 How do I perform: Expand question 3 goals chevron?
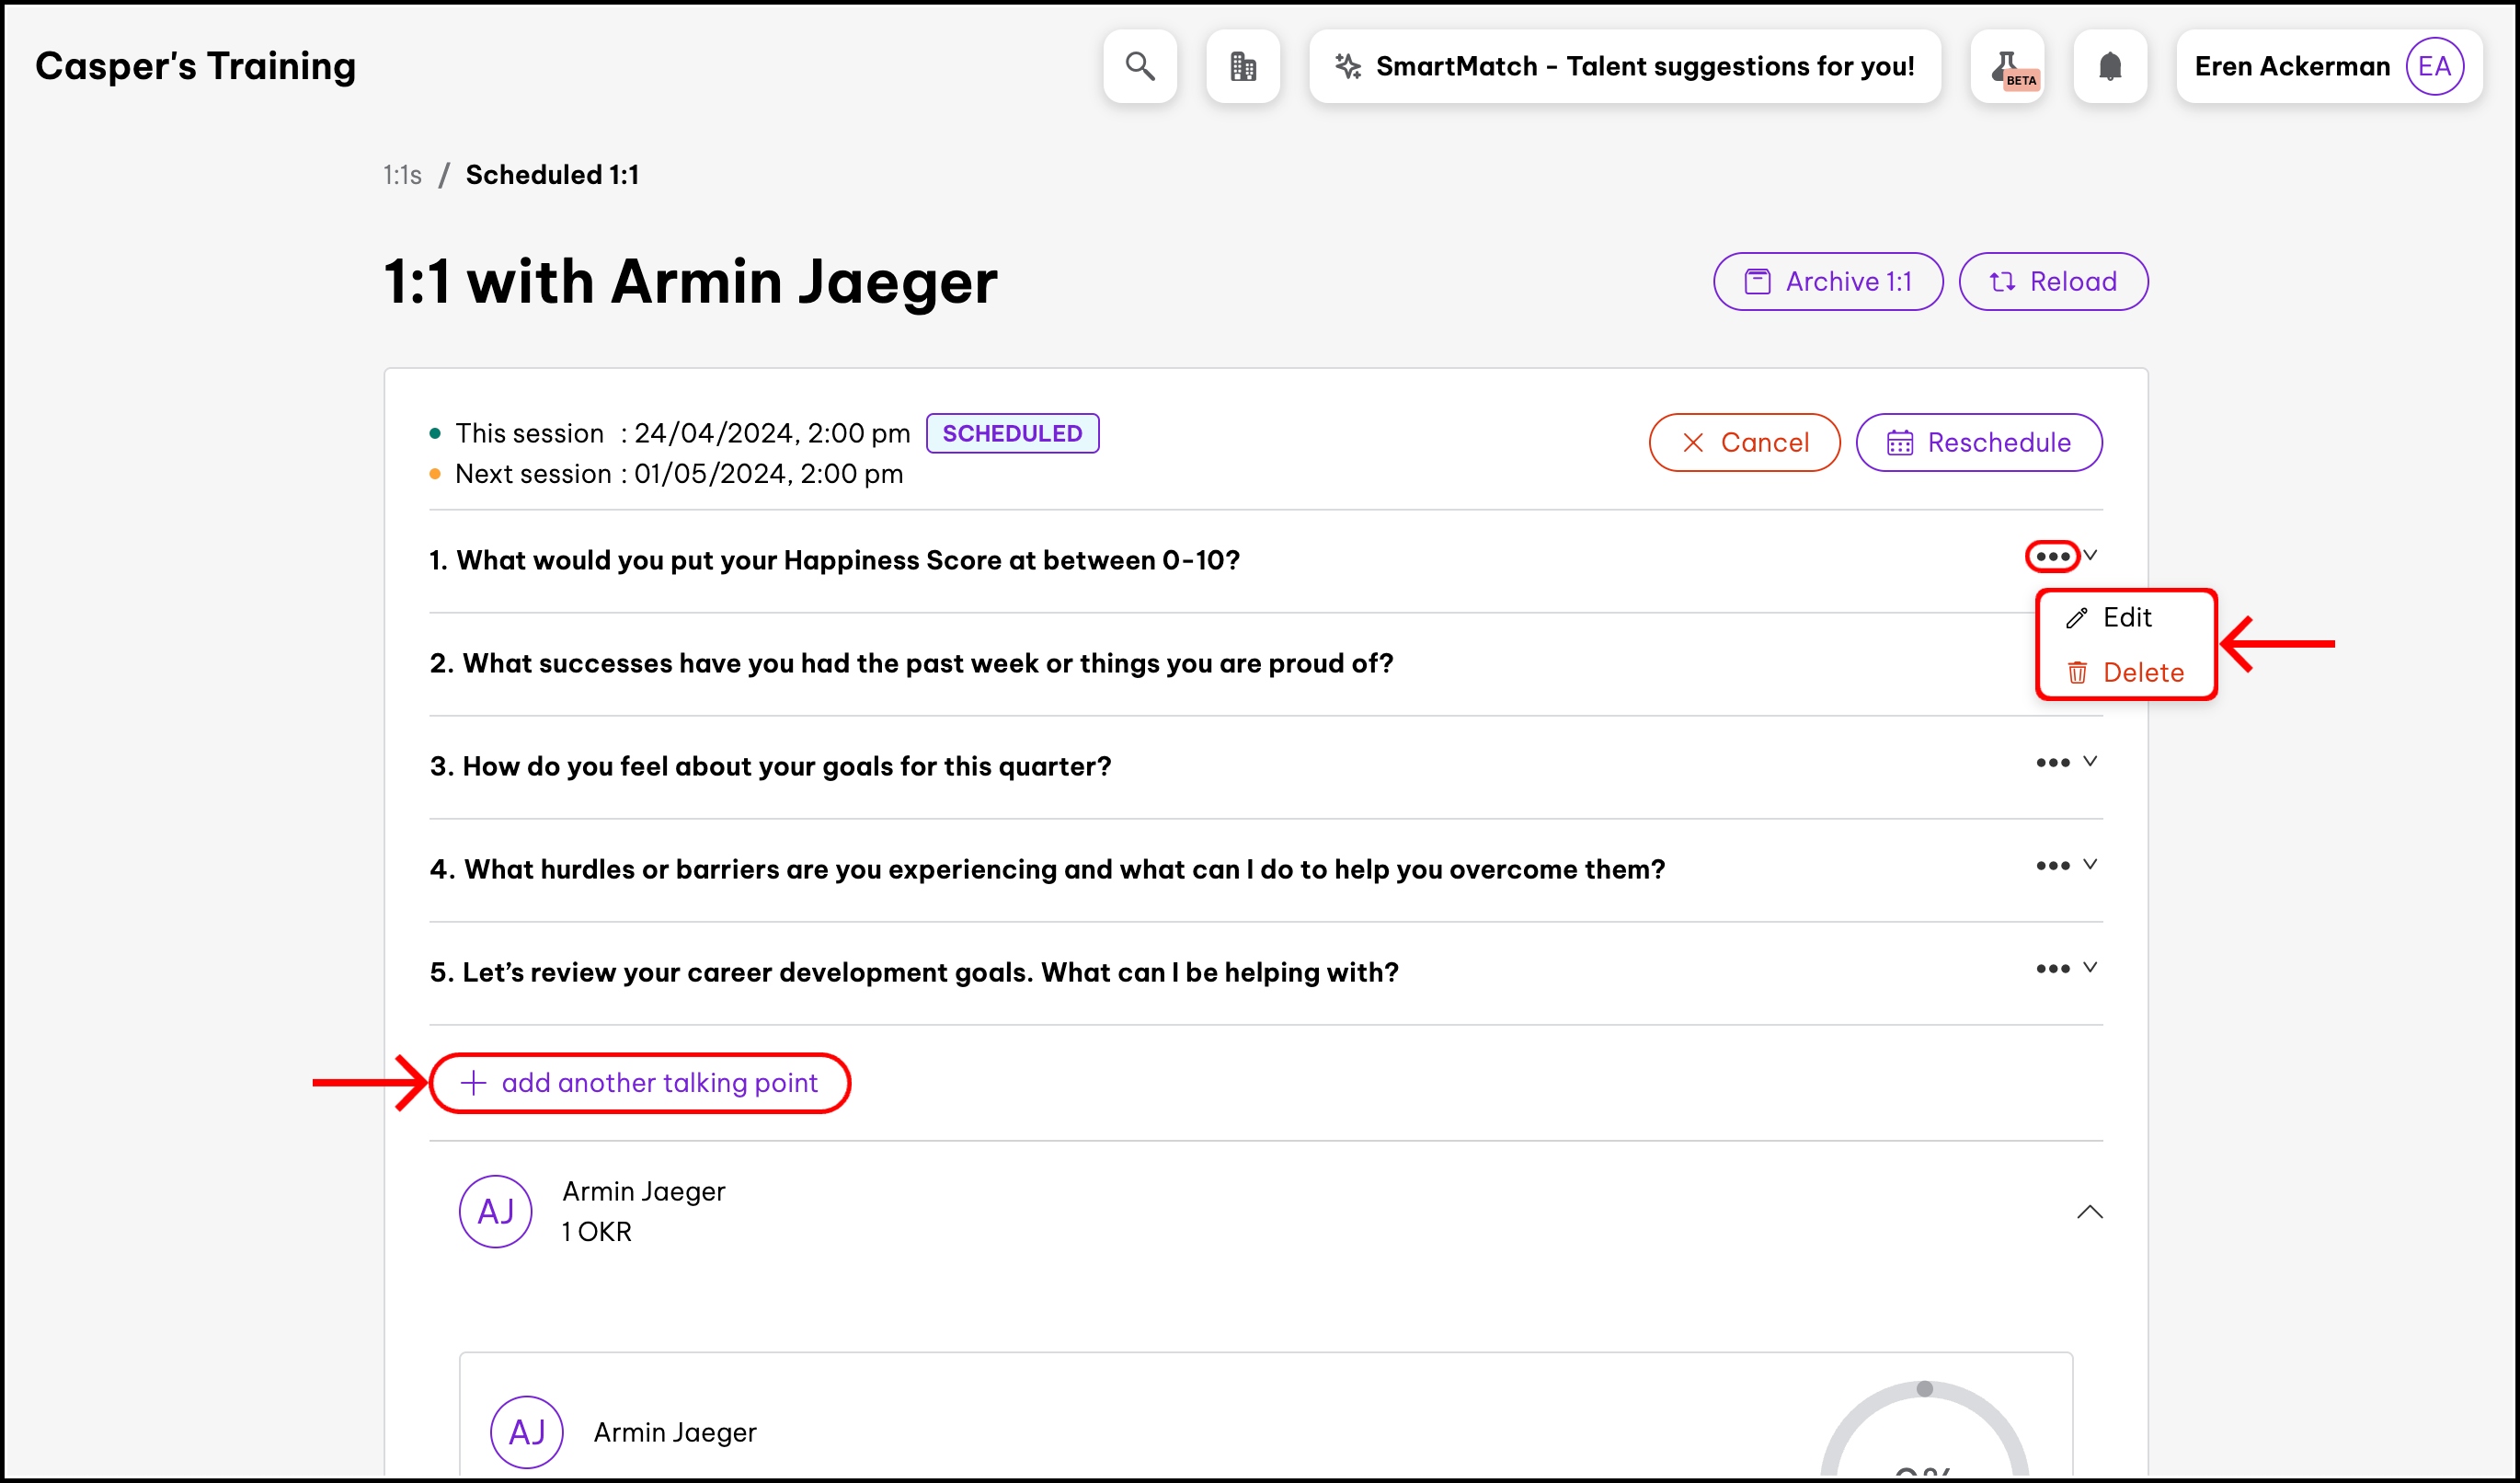pos(2090,762)
